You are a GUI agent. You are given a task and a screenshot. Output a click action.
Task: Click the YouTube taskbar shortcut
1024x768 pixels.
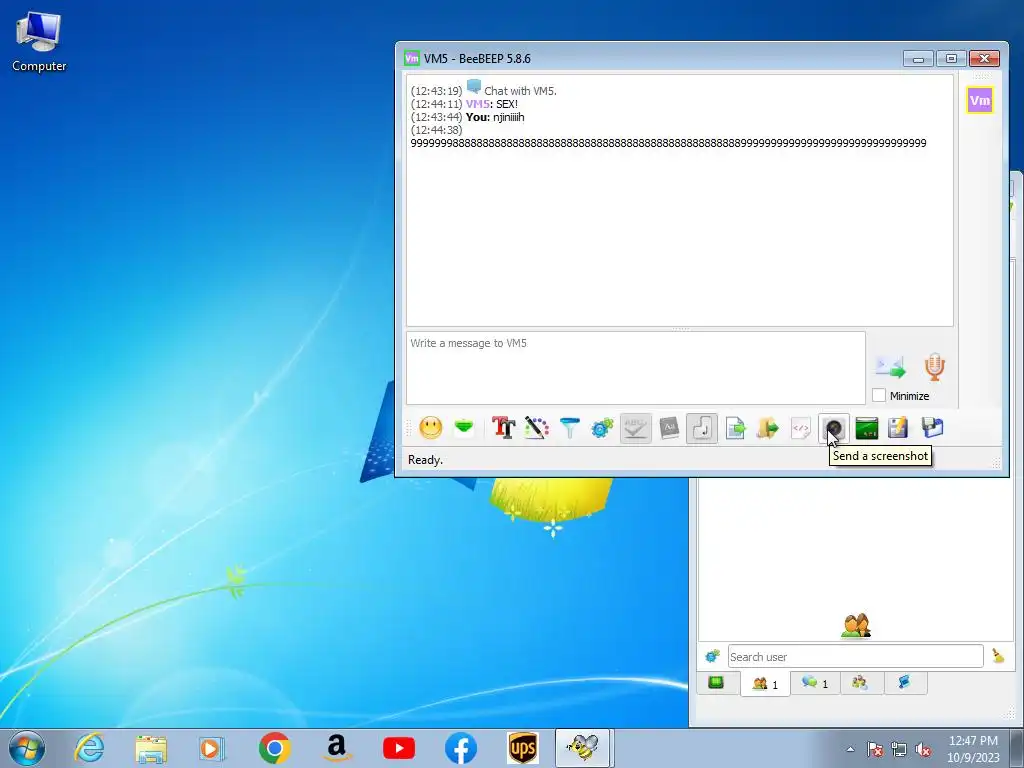(x=399, y=748)
